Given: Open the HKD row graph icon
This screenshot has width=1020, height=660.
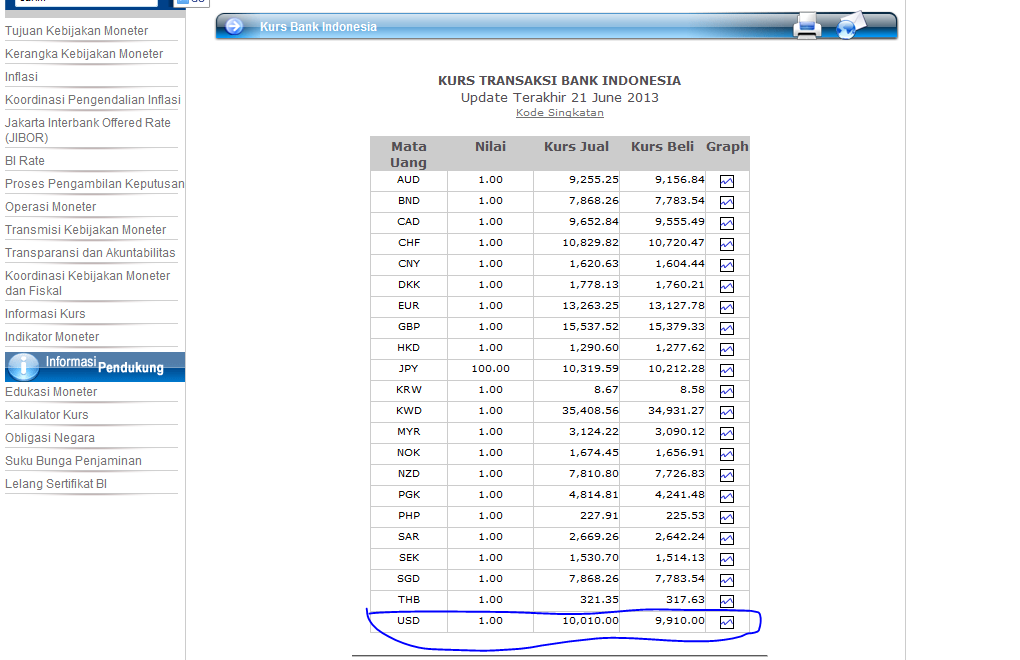Looking at the screenshot, I should (x=727, y=349).
